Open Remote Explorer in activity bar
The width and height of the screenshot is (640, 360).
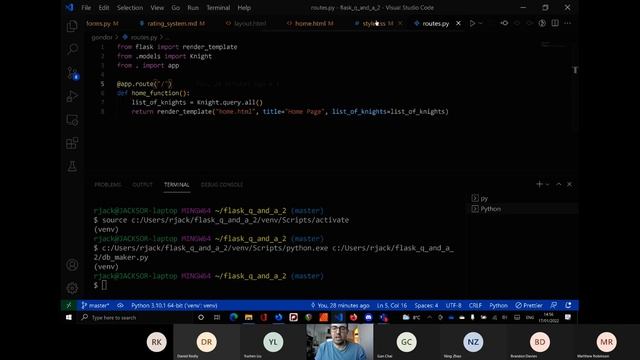coord(72,120)
